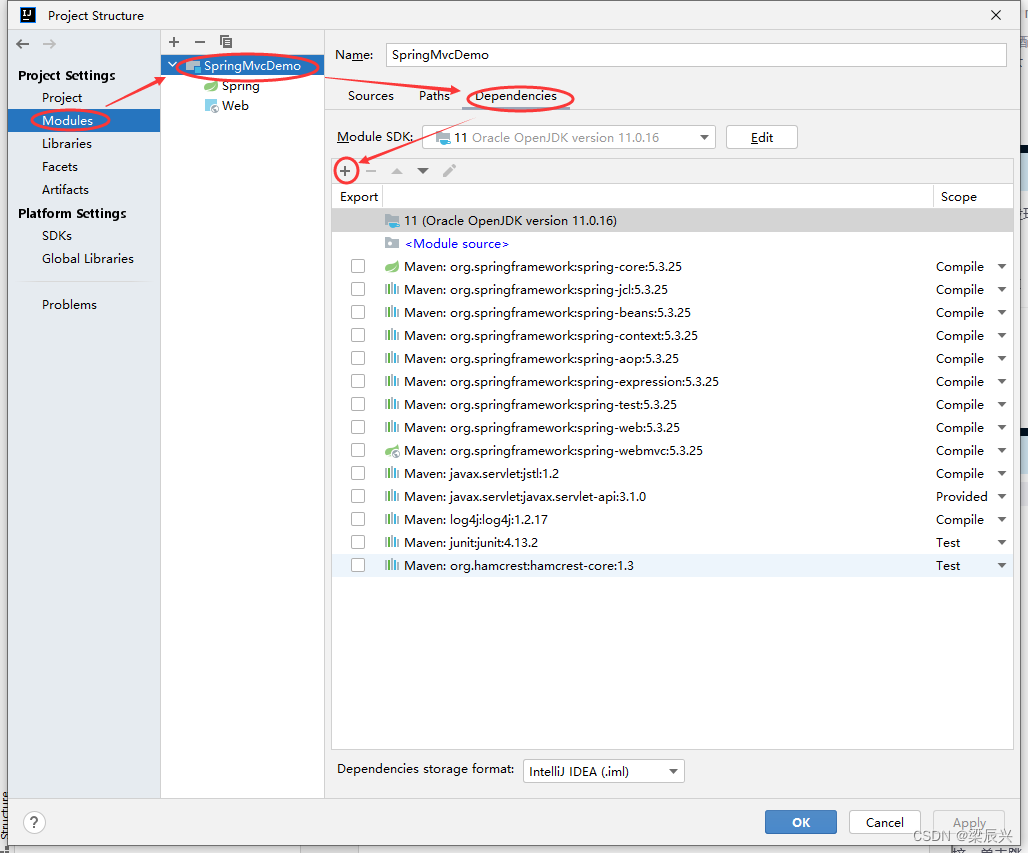Click the Module source folder icon
Screen dimensions: 1028x853
tap(391, 243)
